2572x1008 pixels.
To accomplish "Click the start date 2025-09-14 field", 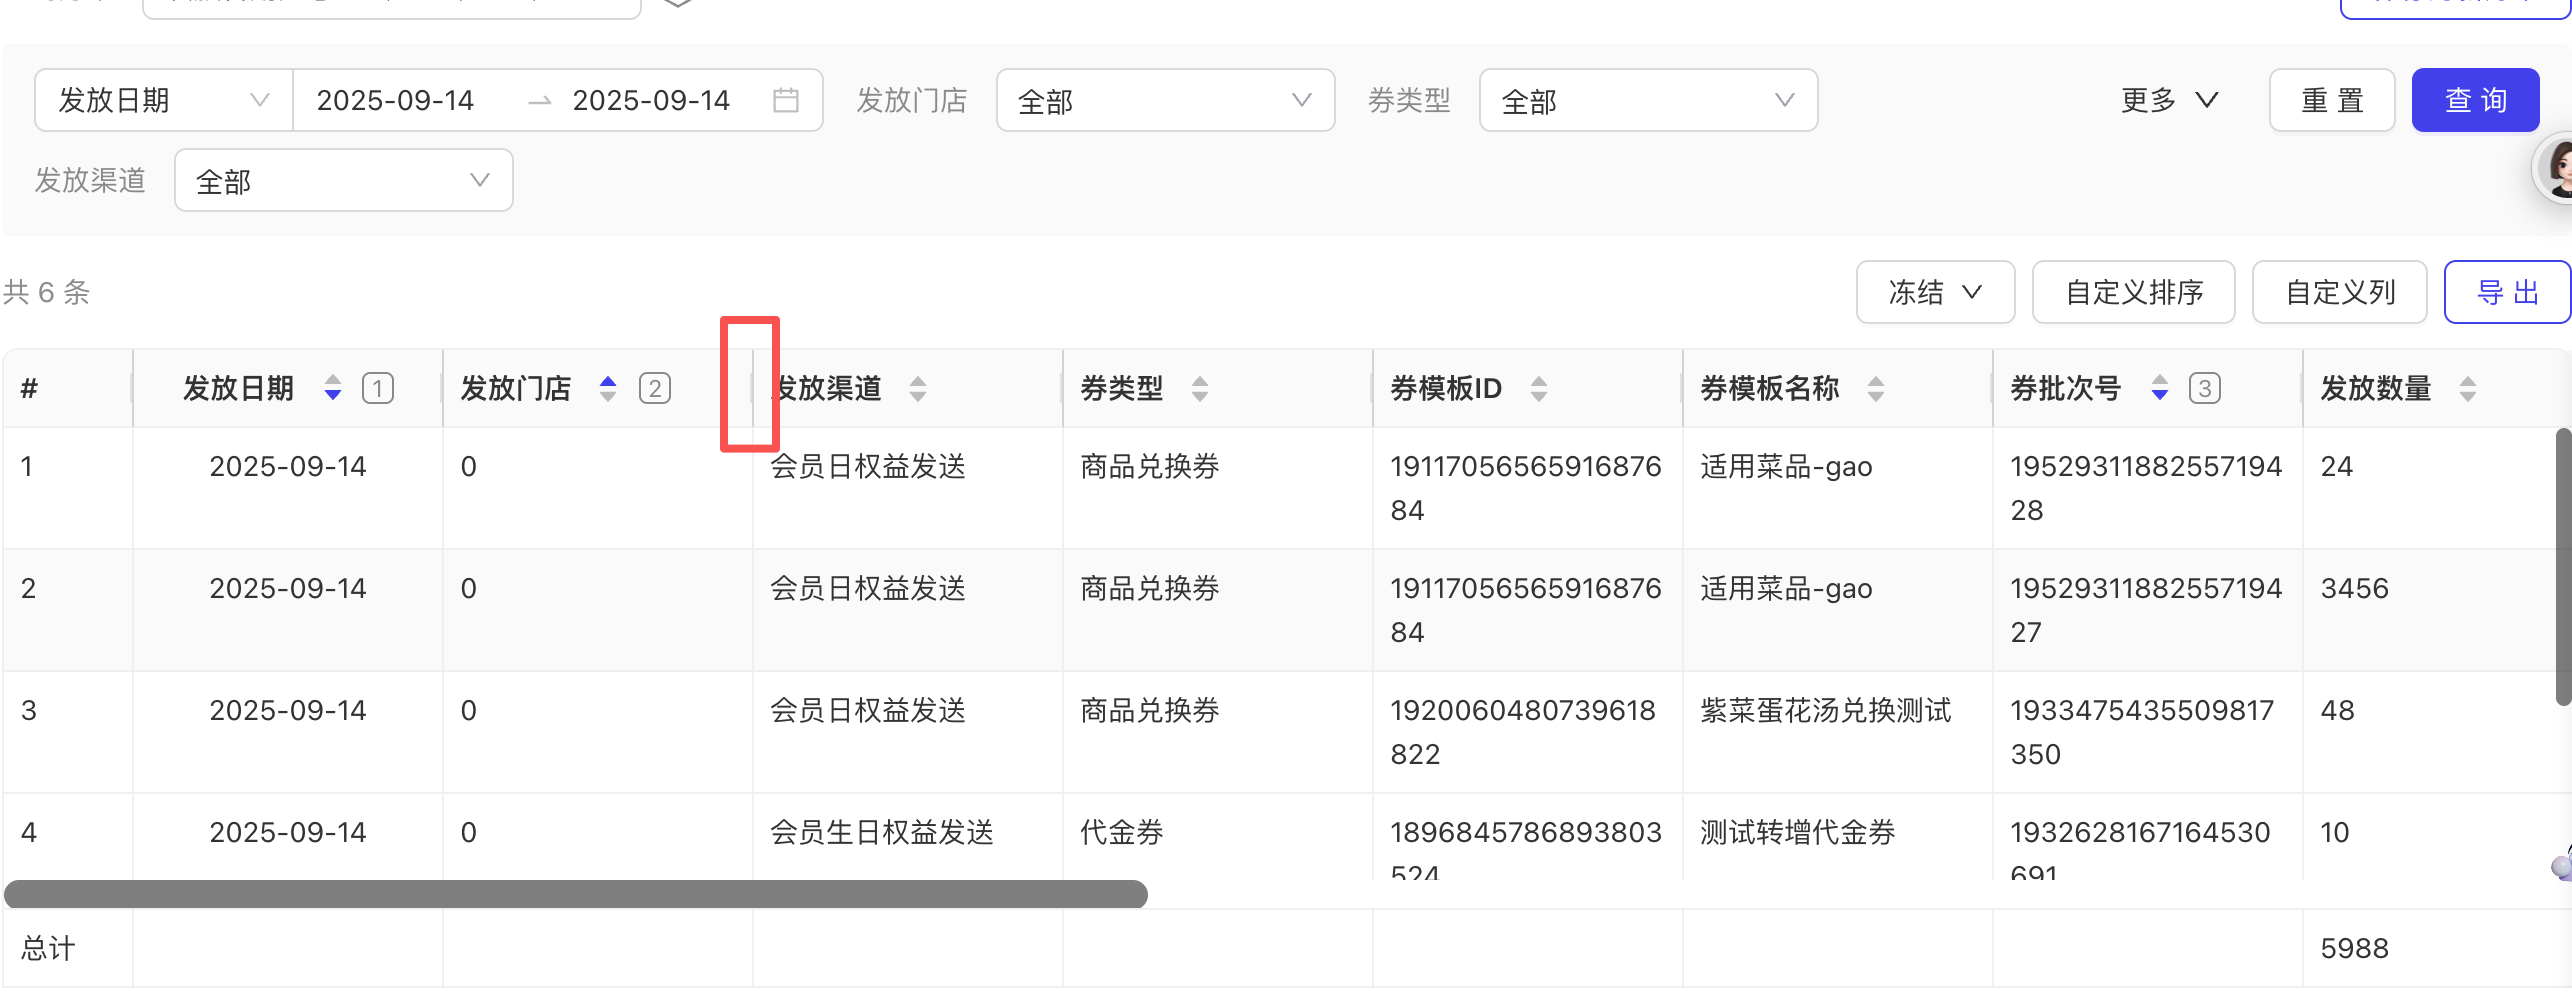I will click(x=395, y=100).
